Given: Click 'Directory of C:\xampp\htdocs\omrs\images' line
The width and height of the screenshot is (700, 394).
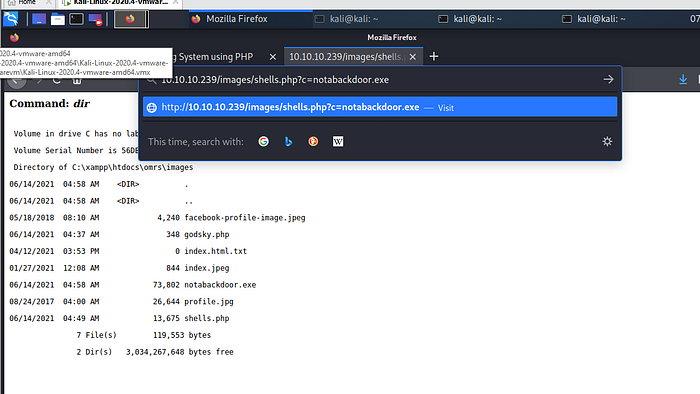Looking at the screenshot, I should click(103, 167).
